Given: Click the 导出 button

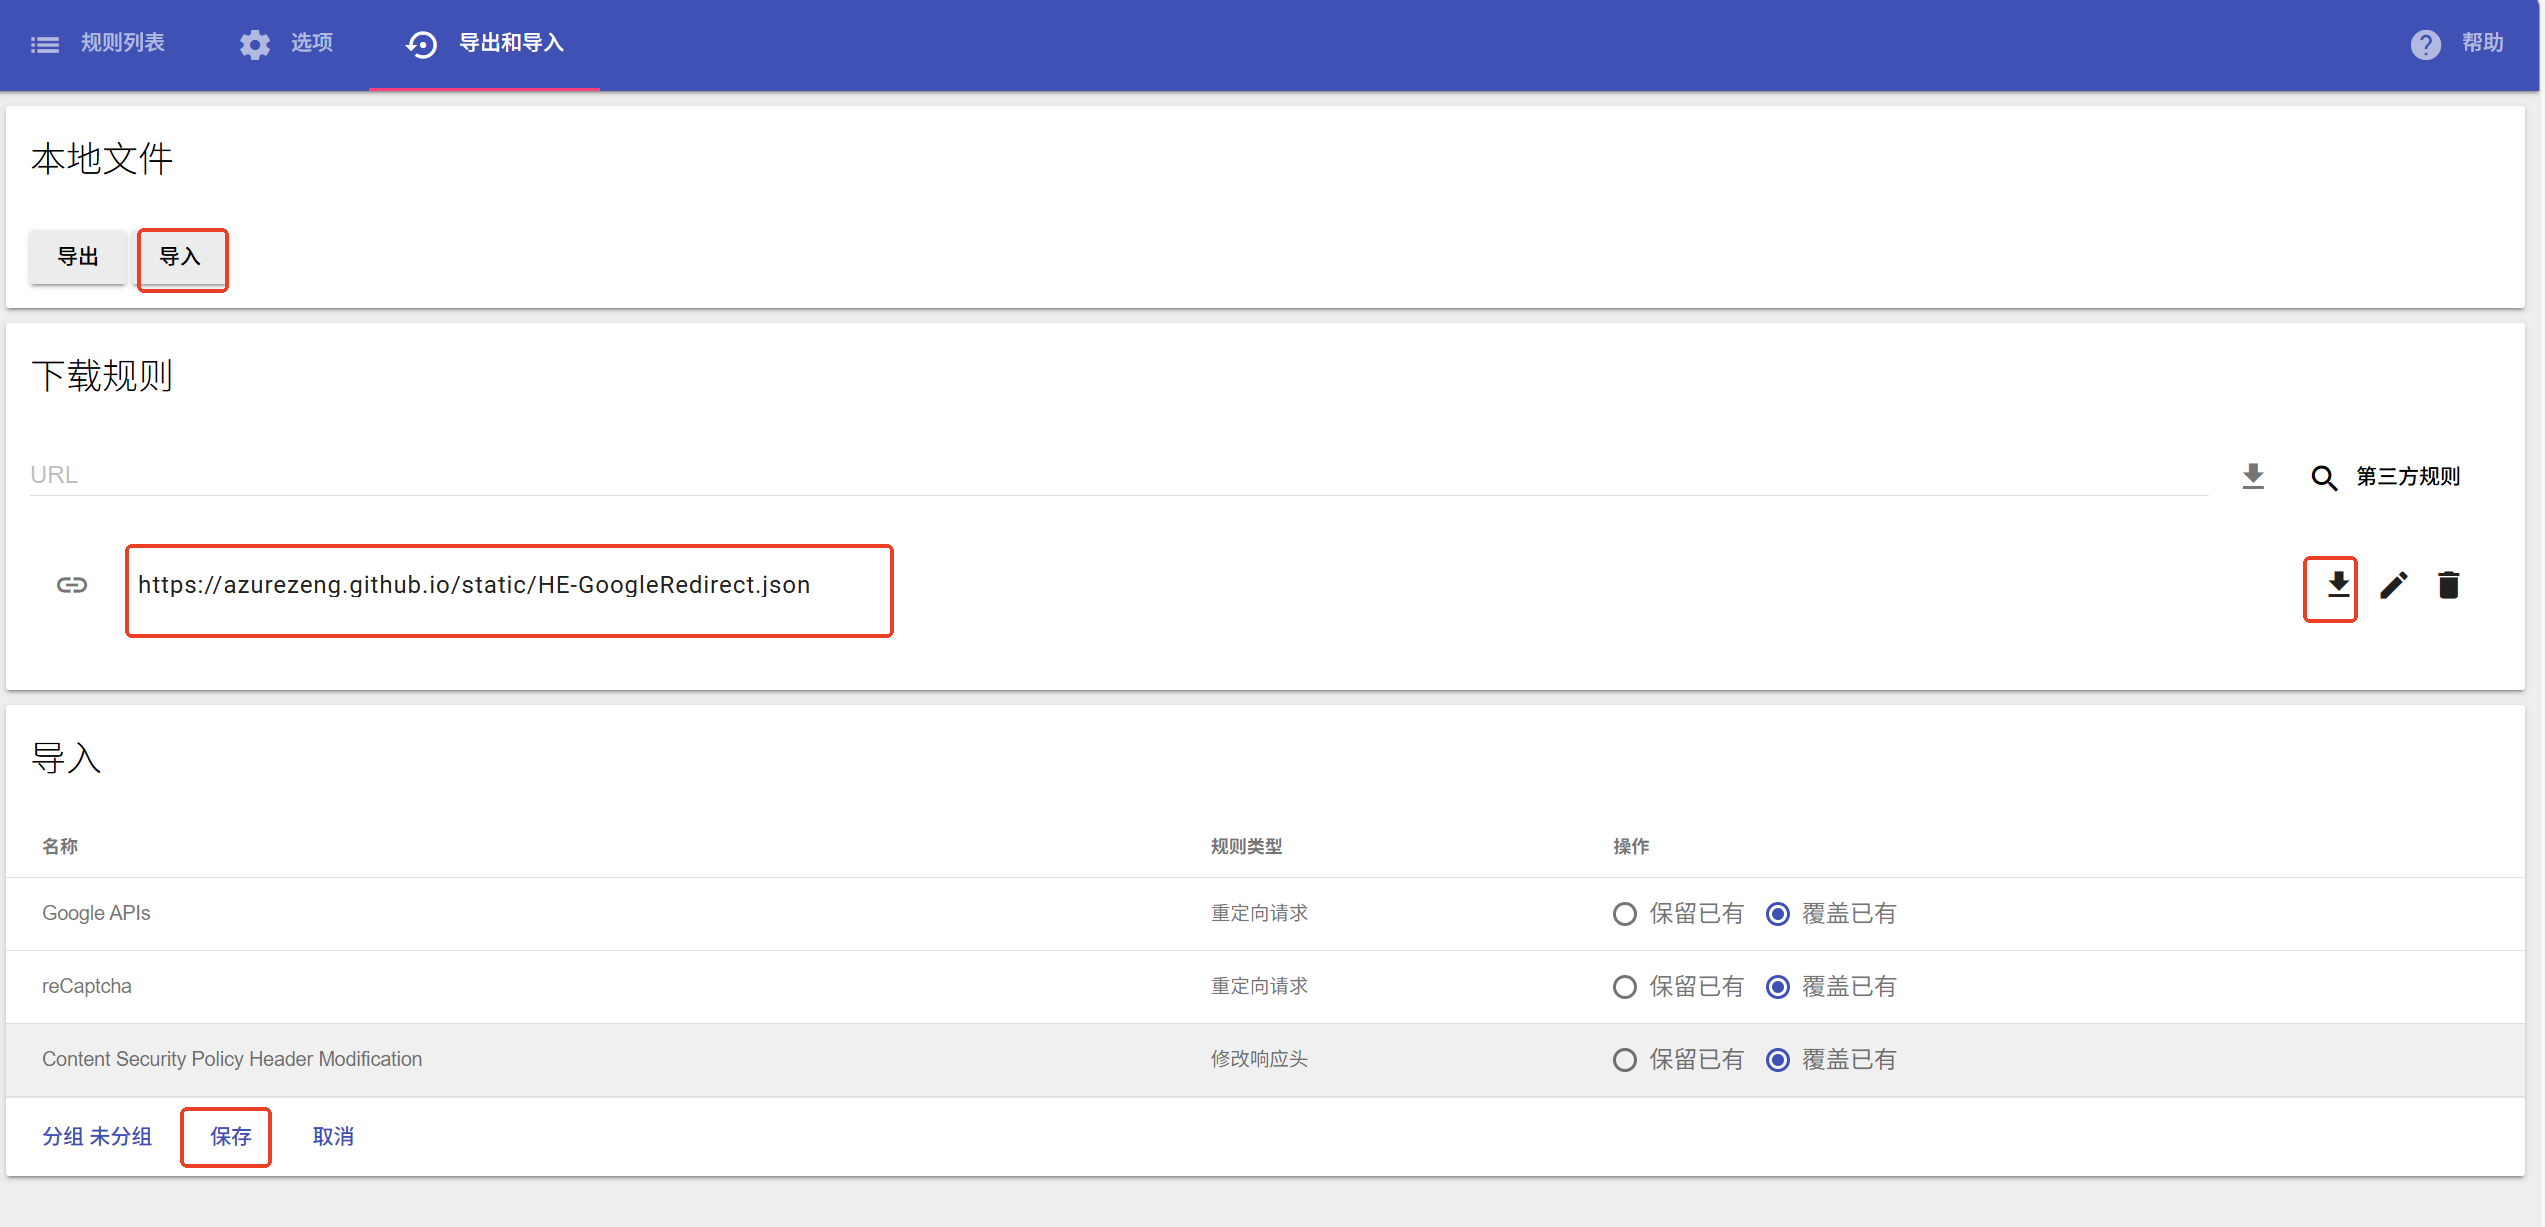Looking at the screenshot, I should [77, 257].
